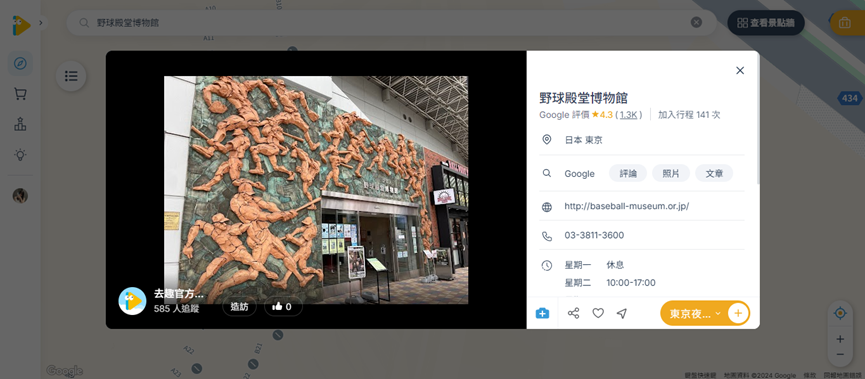
Task: Add to itinerary with the plus button
Action: pos(738,313)
